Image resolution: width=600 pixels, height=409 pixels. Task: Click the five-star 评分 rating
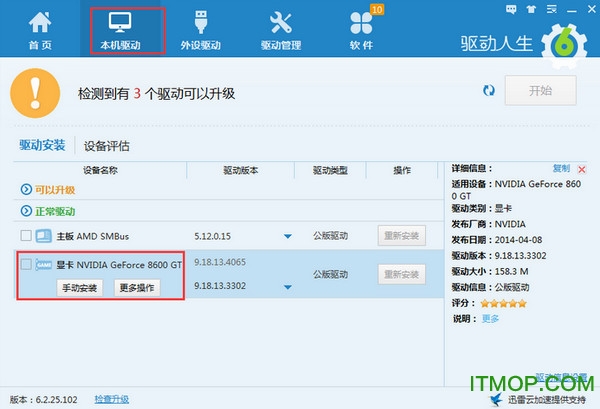pyautogui.click(x=503, y=304)
